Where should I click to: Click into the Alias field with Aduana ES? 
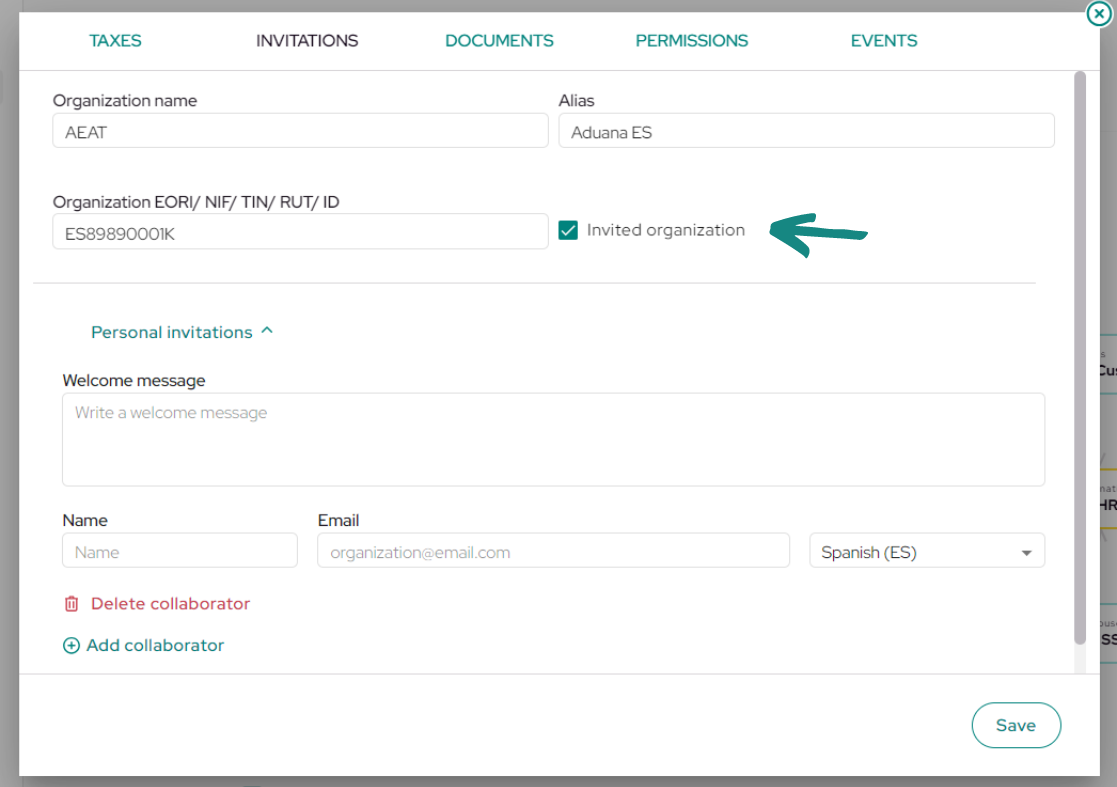click(806, 131)
